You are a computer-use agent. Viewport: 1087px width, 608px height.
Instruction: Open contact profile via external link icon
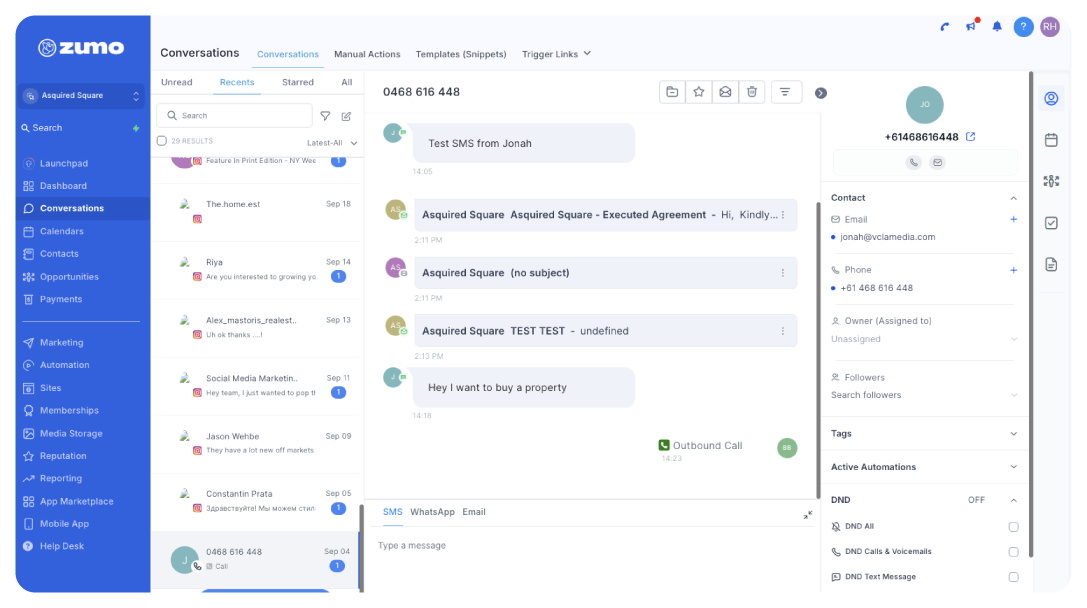pos(971,137)
